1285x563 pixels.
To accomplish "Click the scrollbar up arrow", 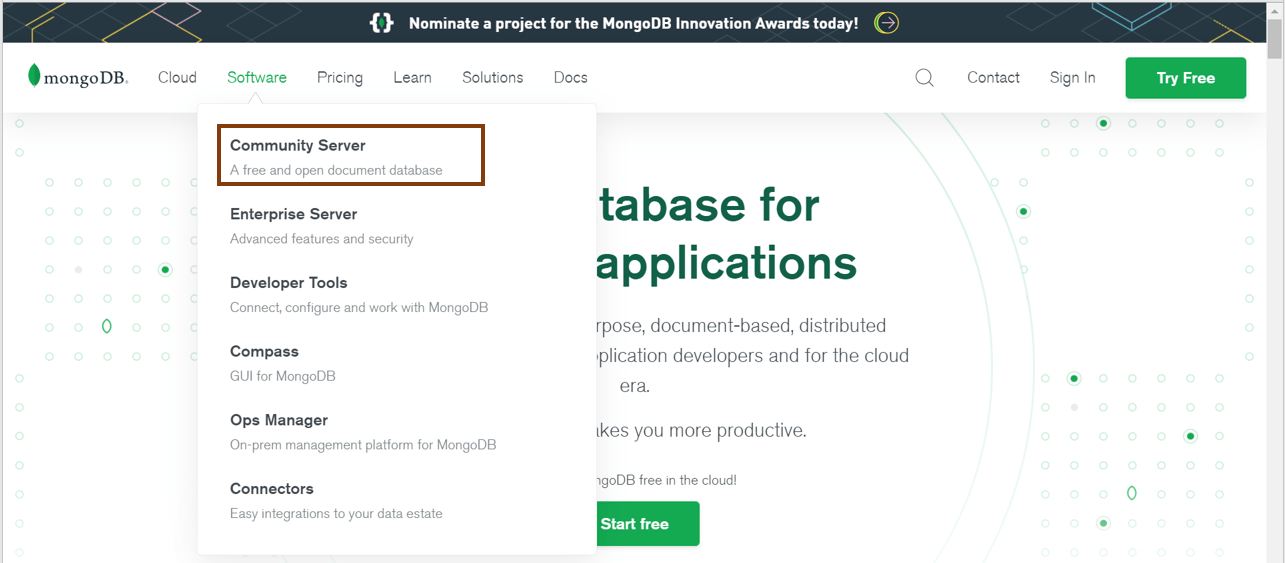I will point(1275,10).
